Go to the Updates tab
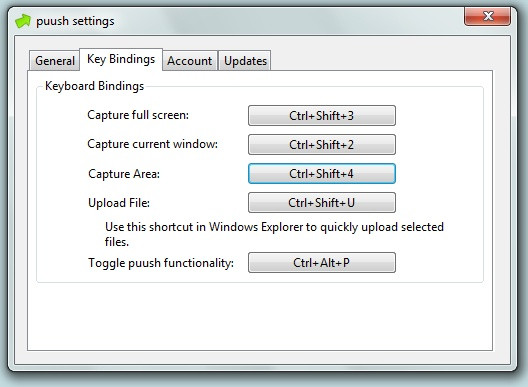Viewport: 528px width, 387px height. pyautogui.click(x=245, y=61)
